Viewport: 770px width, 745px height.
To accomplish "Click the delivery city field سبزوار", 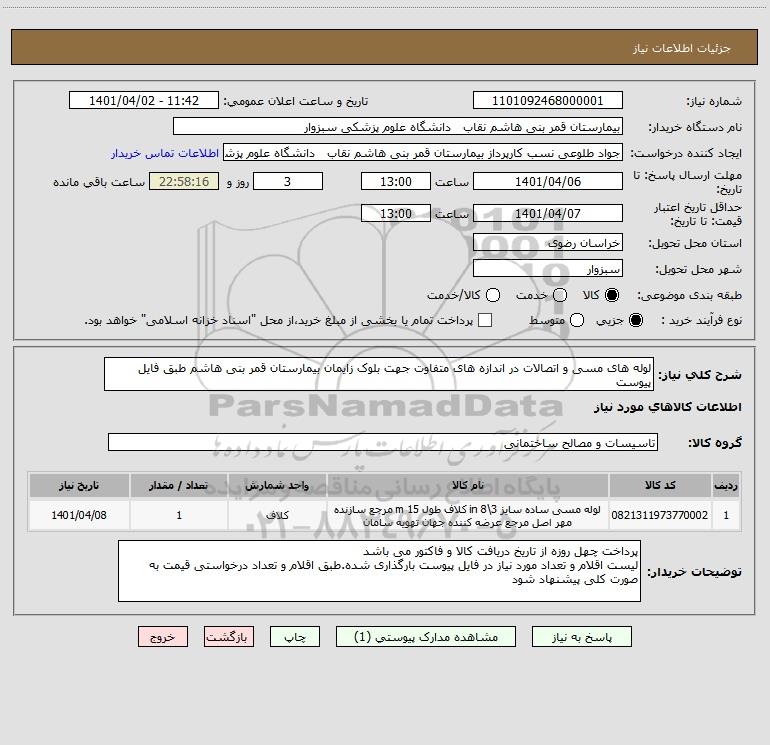I will pos(548,269).
